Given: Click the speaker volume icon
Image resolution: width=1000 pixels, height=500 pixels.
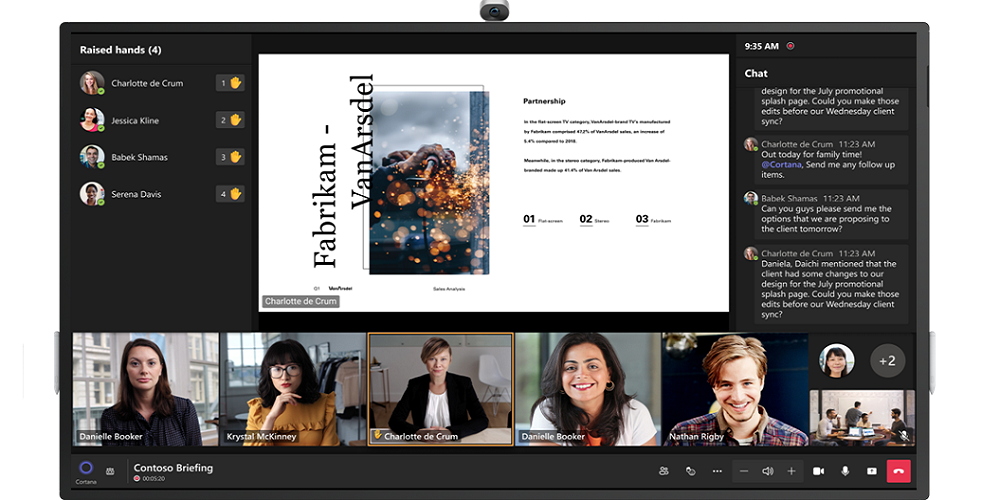Looking at the screenshot, I should point(767,471).
